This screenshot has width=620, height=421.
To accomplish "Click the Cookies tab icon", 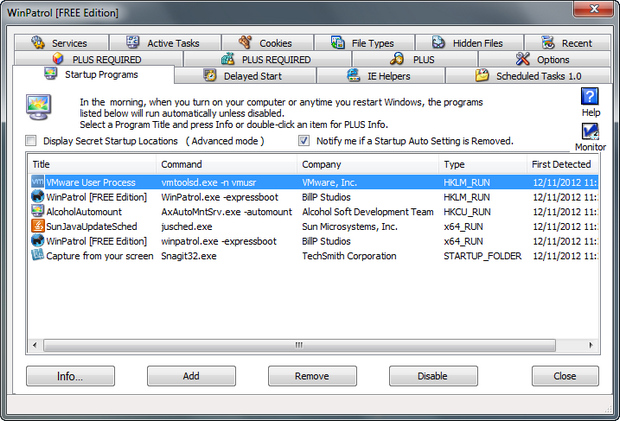I will point(245,42).
